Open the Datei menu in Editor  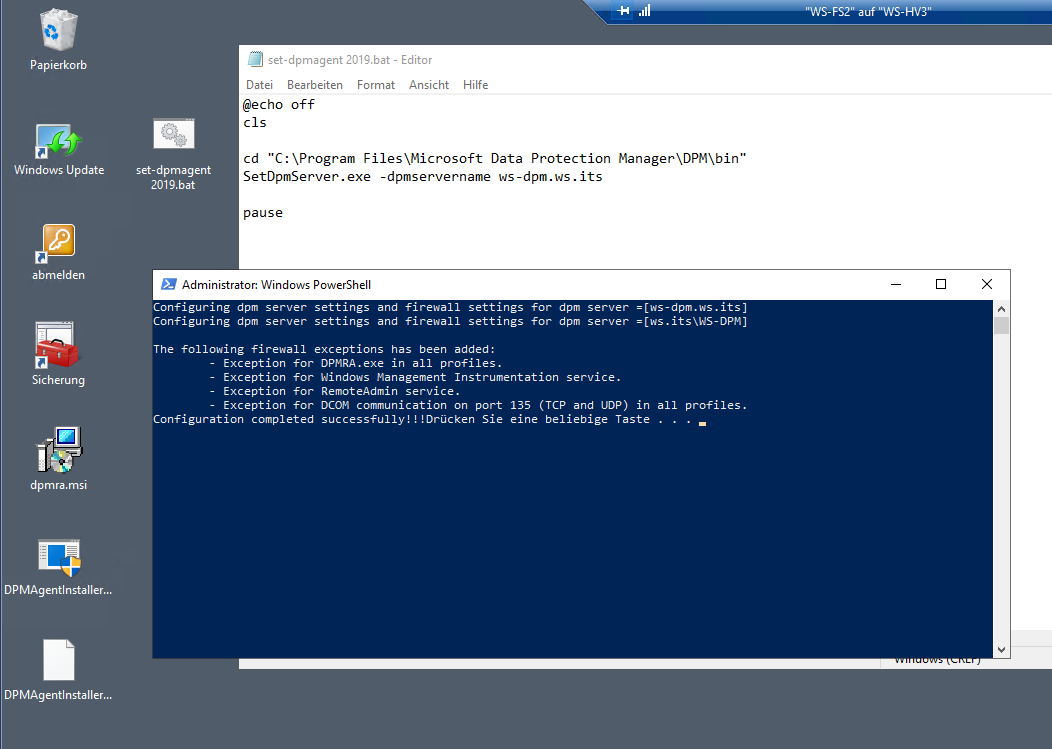coord(259,85)
